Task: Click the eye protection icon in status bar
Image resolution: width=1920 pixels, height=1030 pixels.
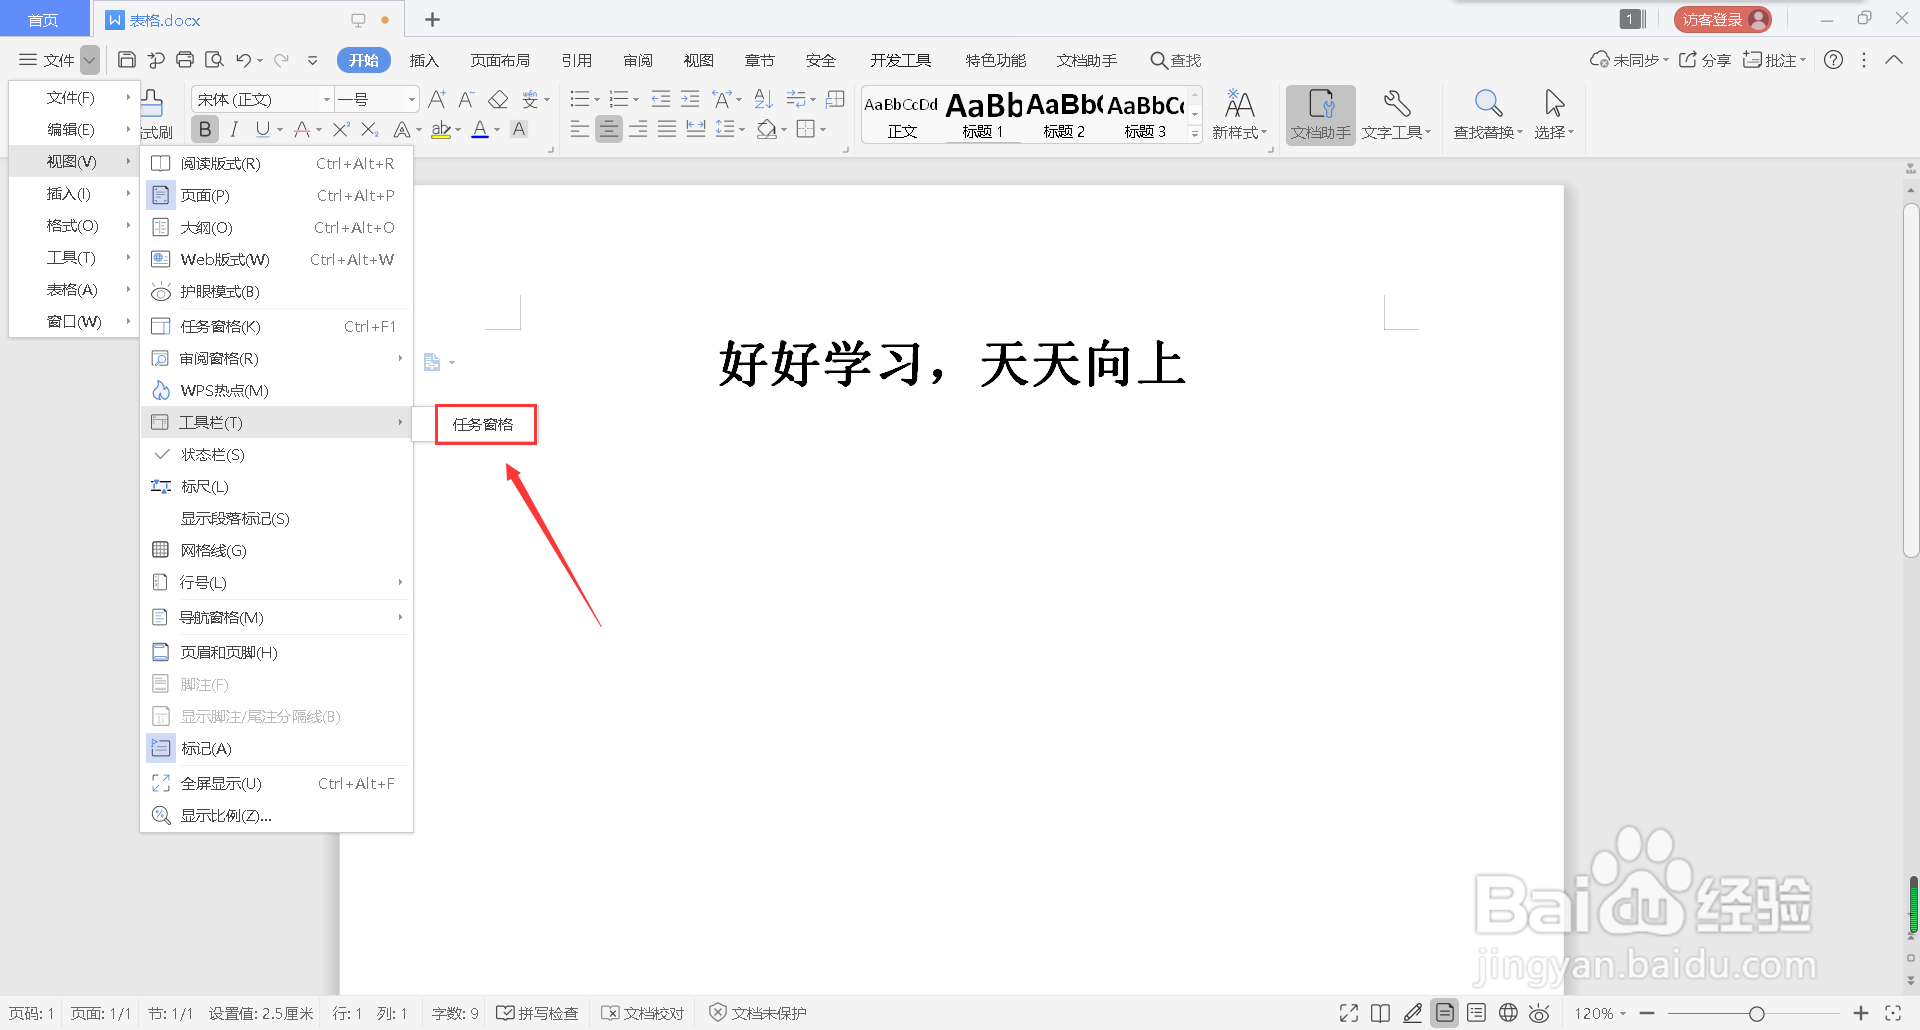Action: coord(1539,1013)
